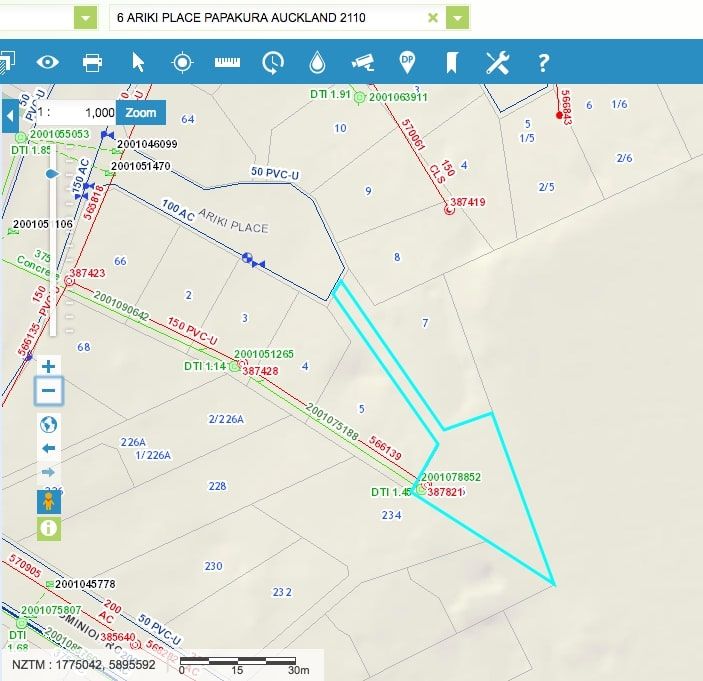Click the DP map pin icon
This screenshot has height=681, width=703.
pos(407,62)
